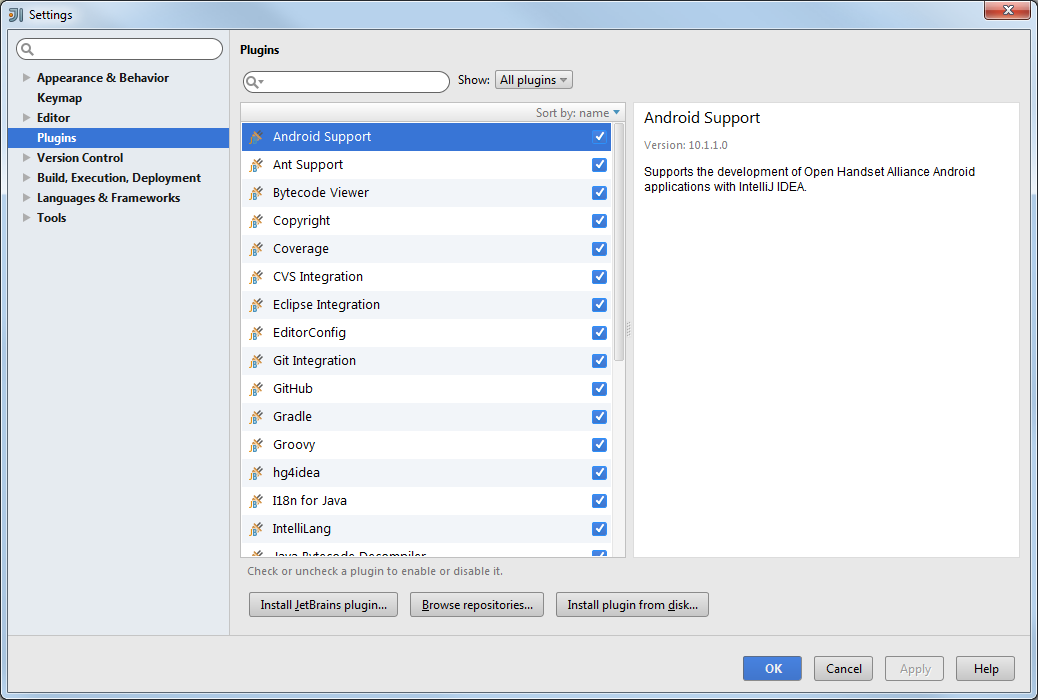Viewport: 1038px width, 700px height.
Task: Open the Show All plugins dropdown
Action: click(534, 80)
